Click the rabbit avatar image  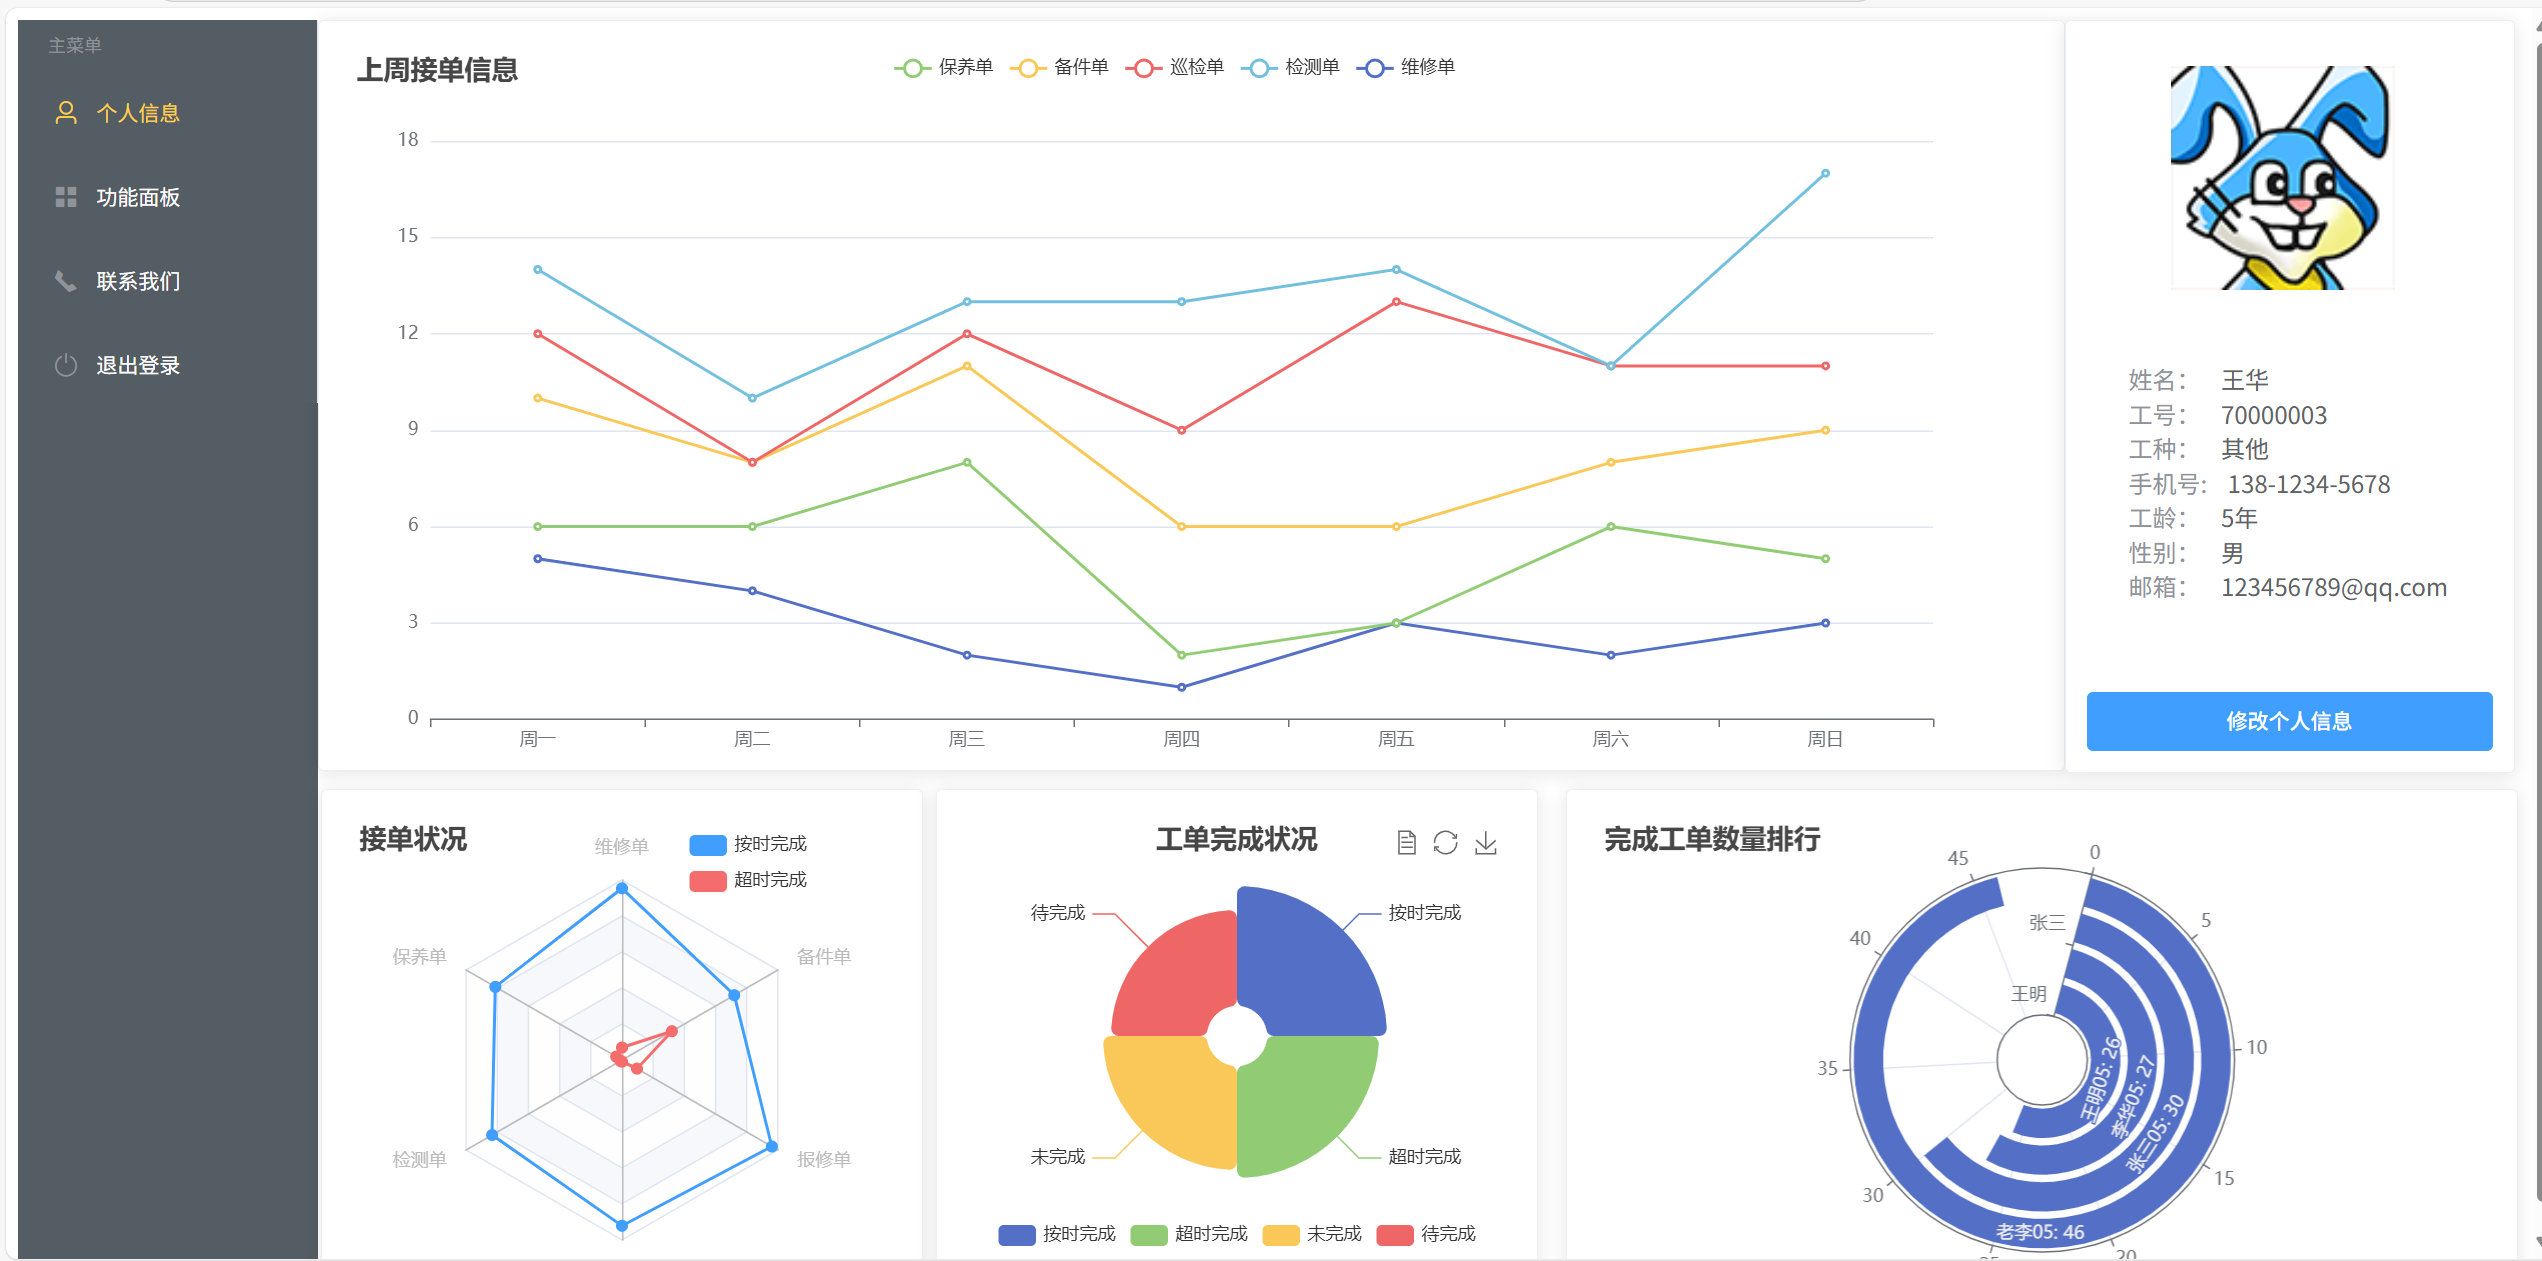coord(2282,178)
